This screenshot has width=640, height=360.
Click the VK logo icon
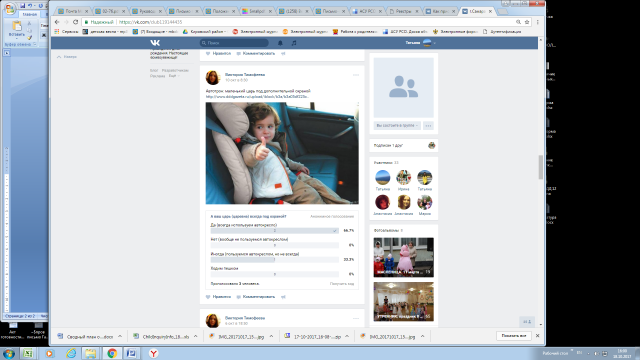pos(155,43)
